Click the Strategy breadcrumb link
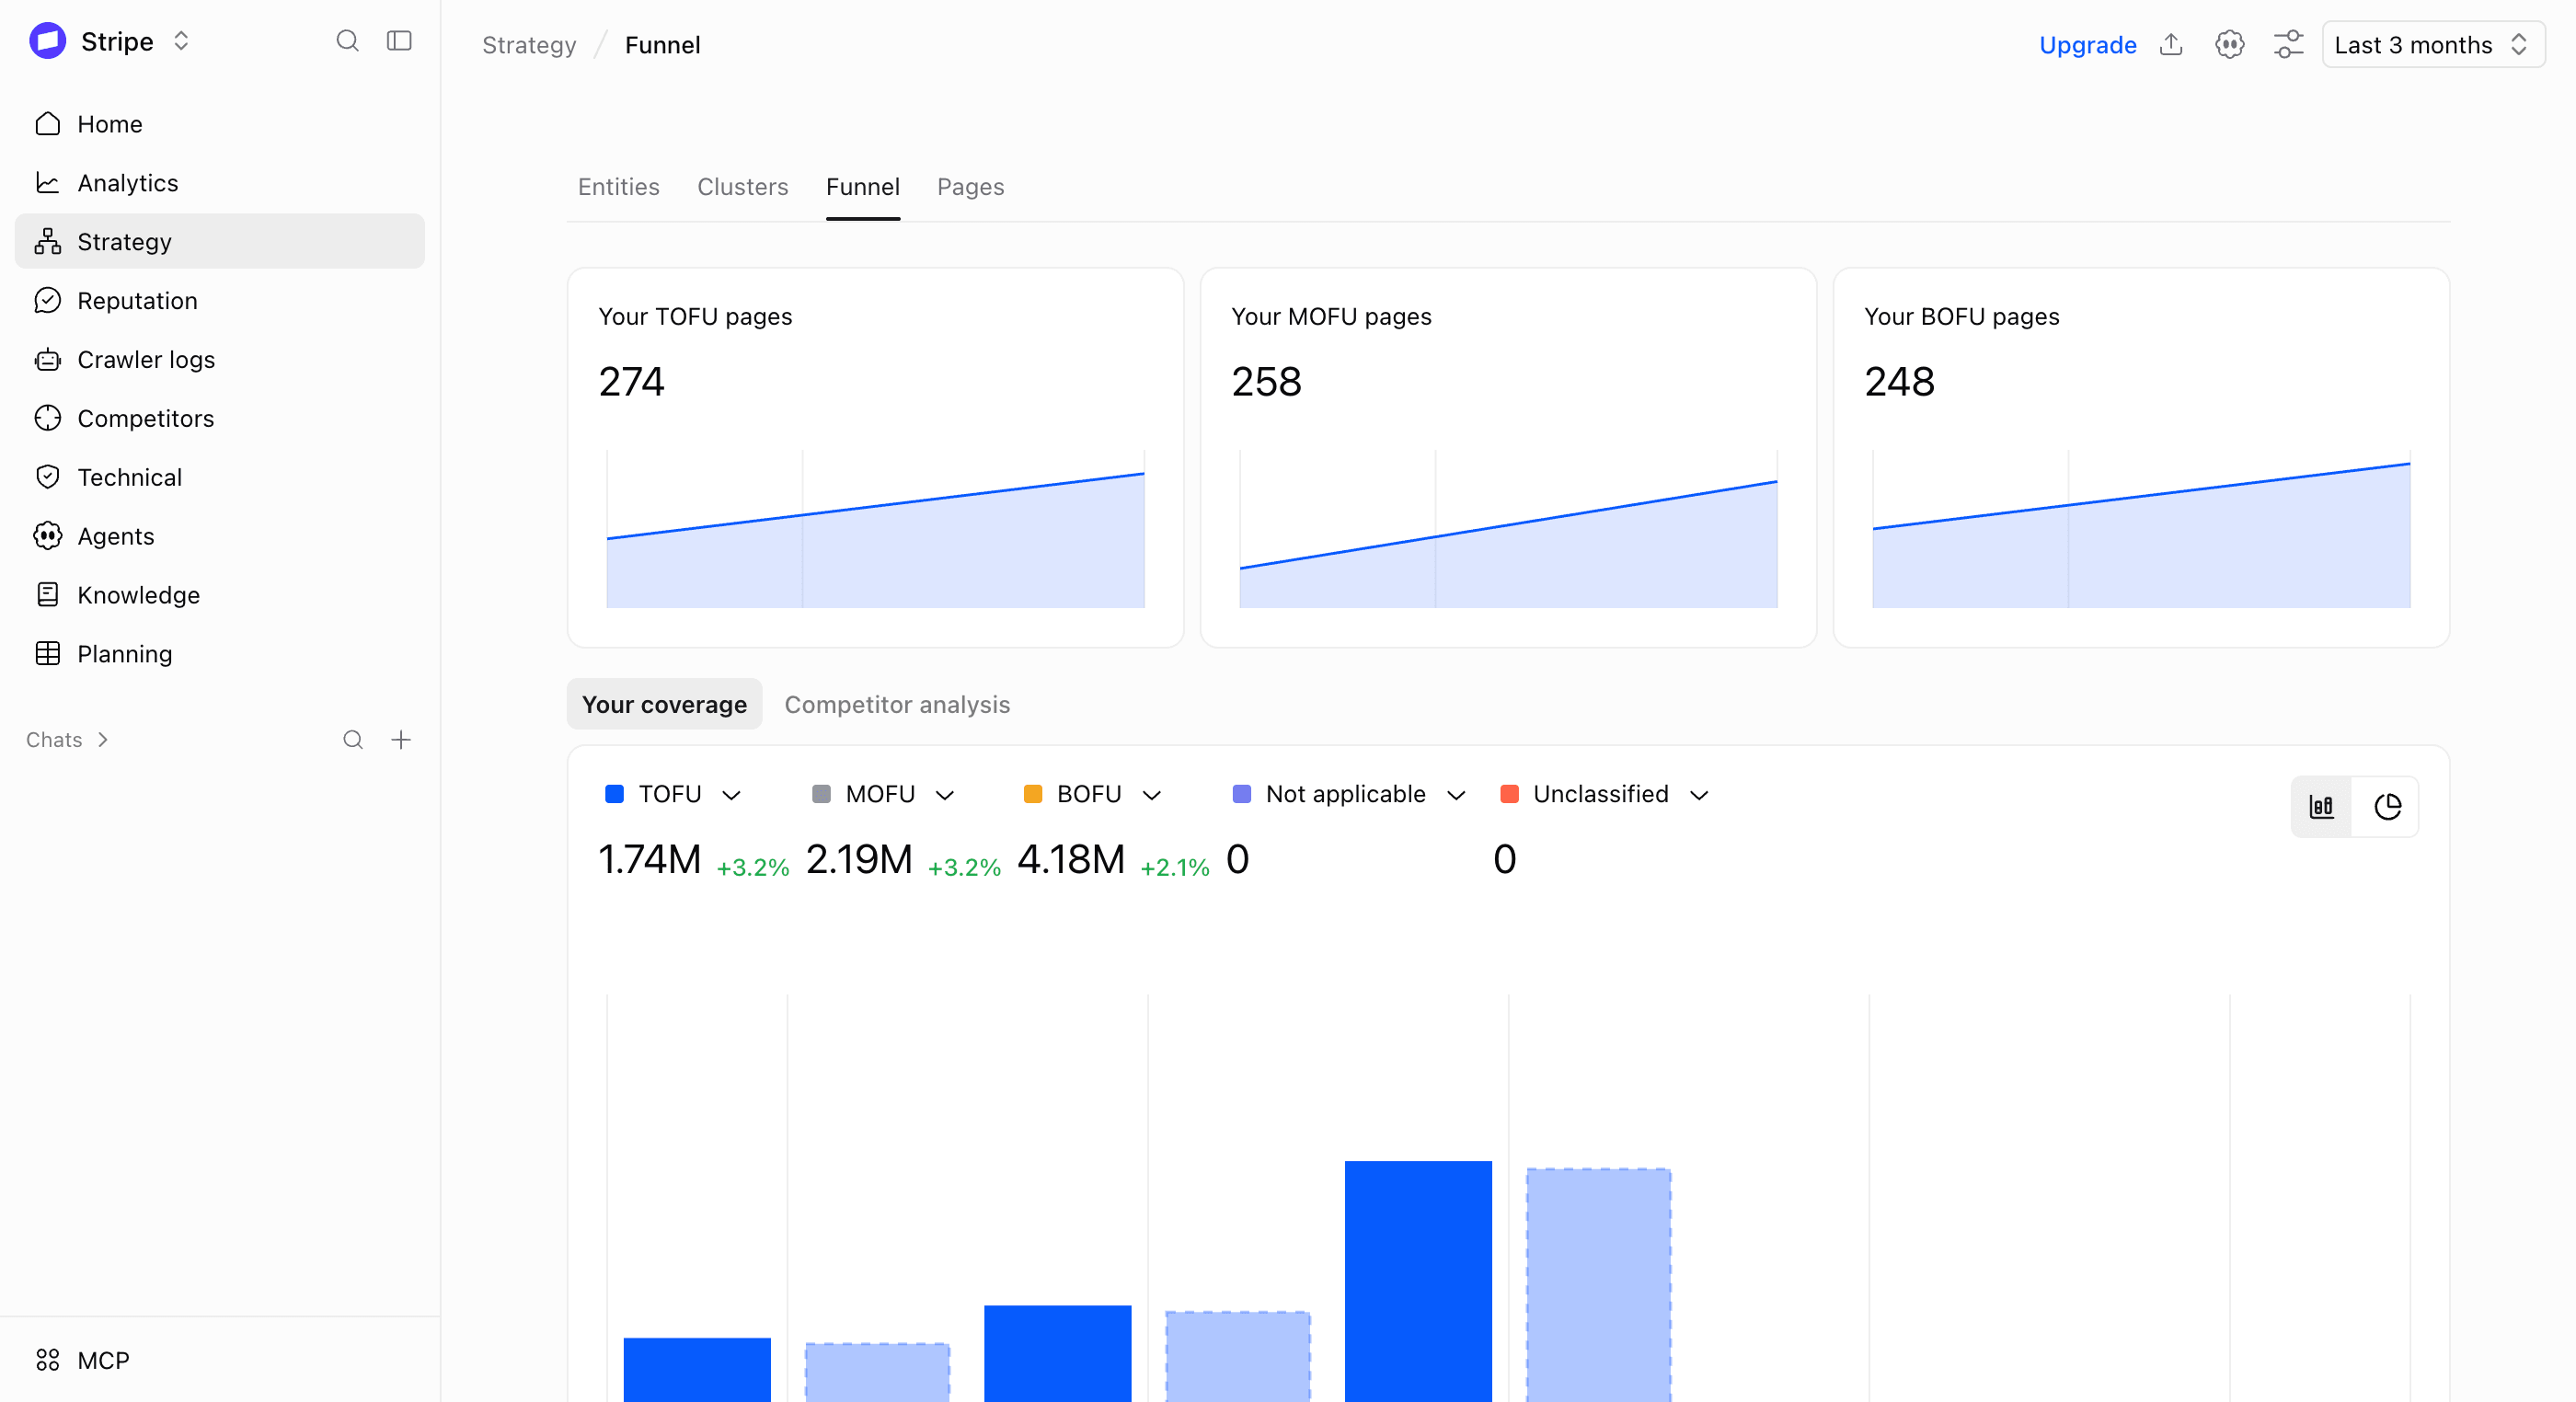Image resolution: width=2576 pixels, height=1402 pixels. 529,45
